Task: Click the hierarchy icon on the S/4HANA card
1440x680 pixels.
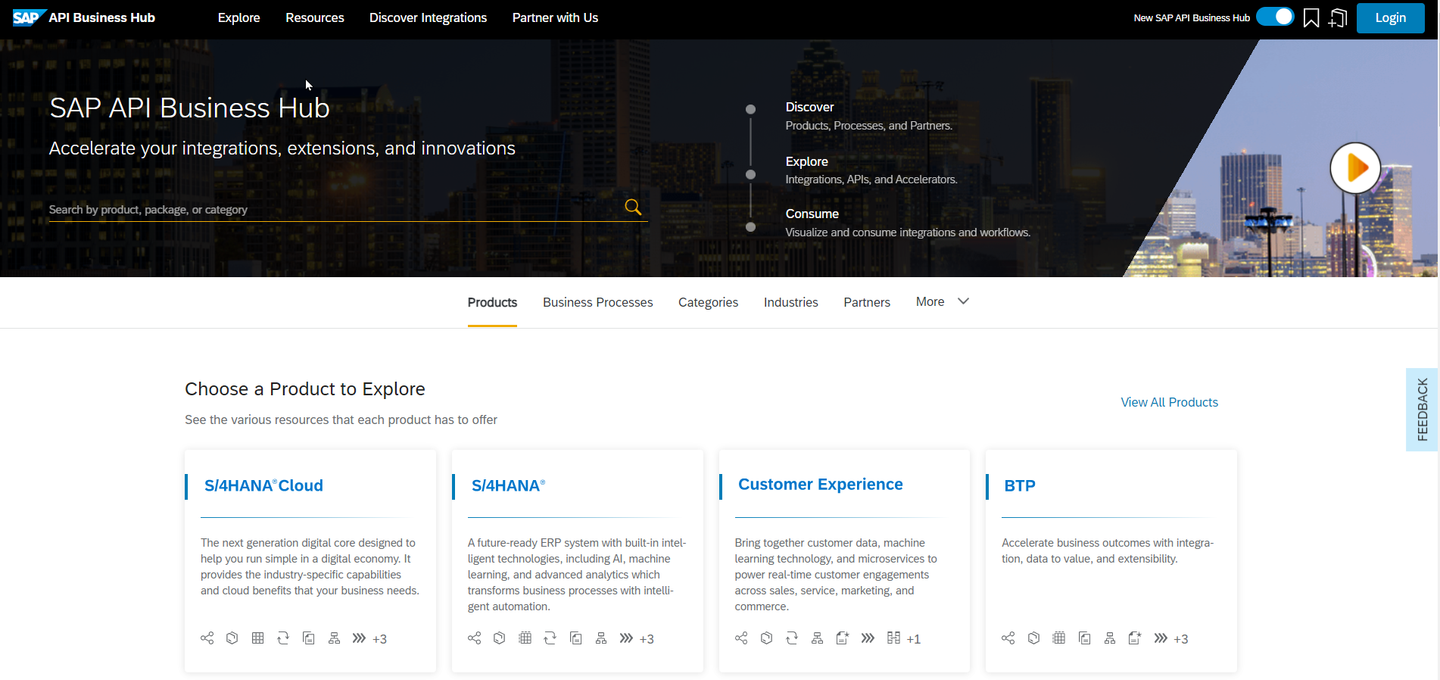Action: pos(601,638)
